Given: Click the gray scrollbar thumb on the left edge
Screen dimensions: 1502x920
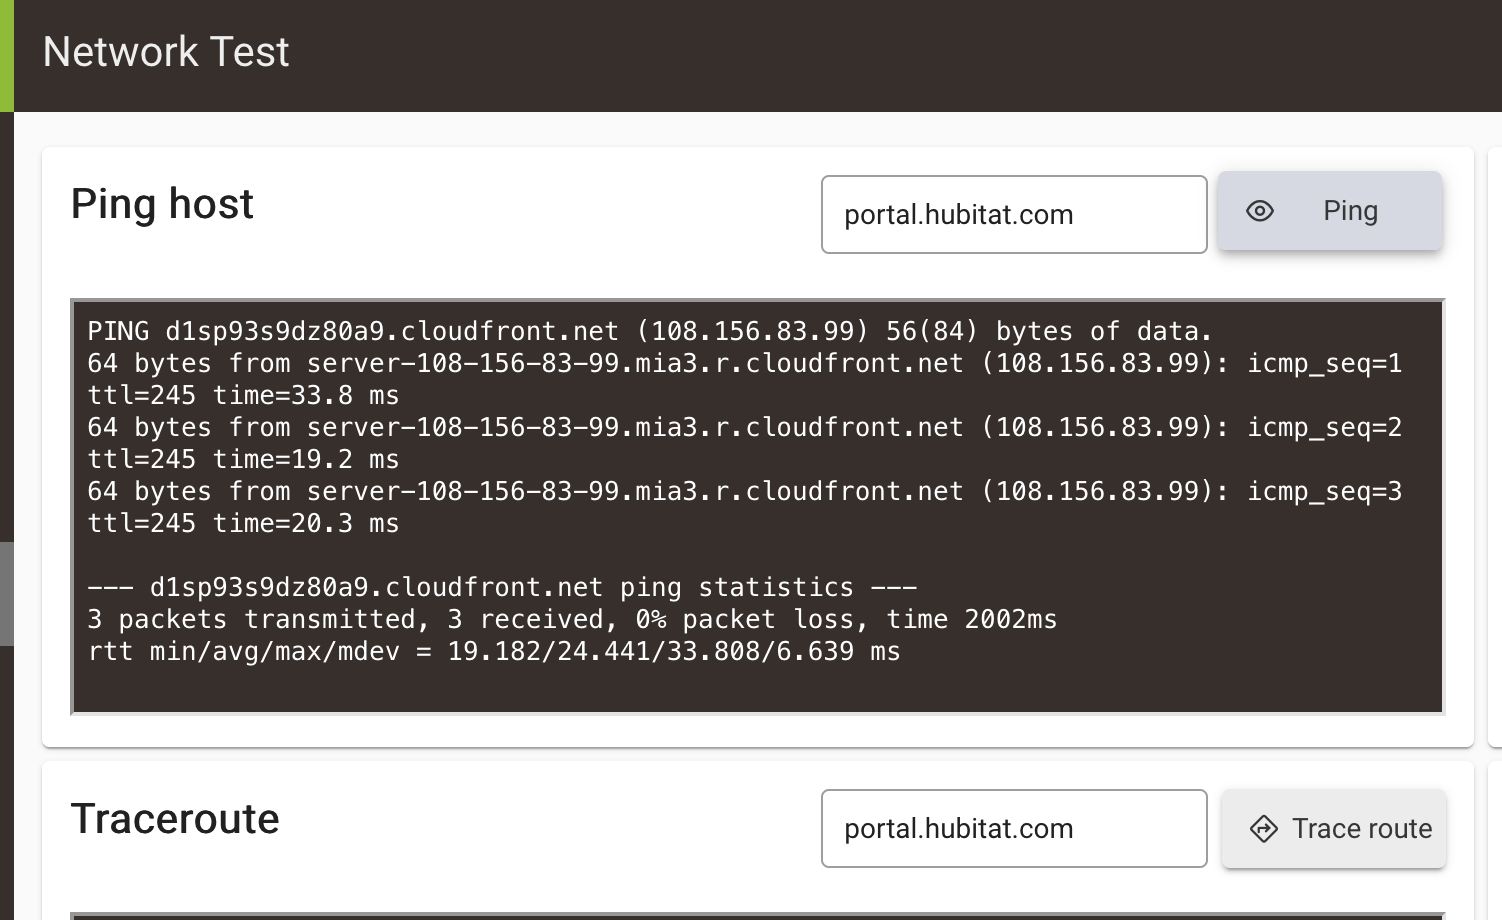Looking at the screenshot, I should click(7, 594).
